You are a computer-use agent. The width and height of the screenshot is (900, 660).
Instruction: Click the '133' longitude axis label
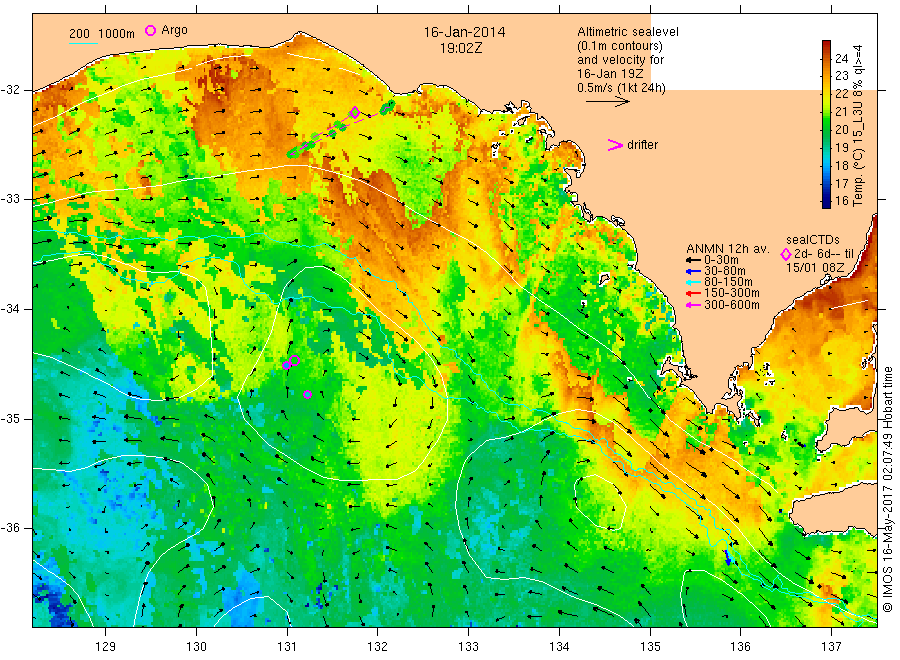click(468, 646)
